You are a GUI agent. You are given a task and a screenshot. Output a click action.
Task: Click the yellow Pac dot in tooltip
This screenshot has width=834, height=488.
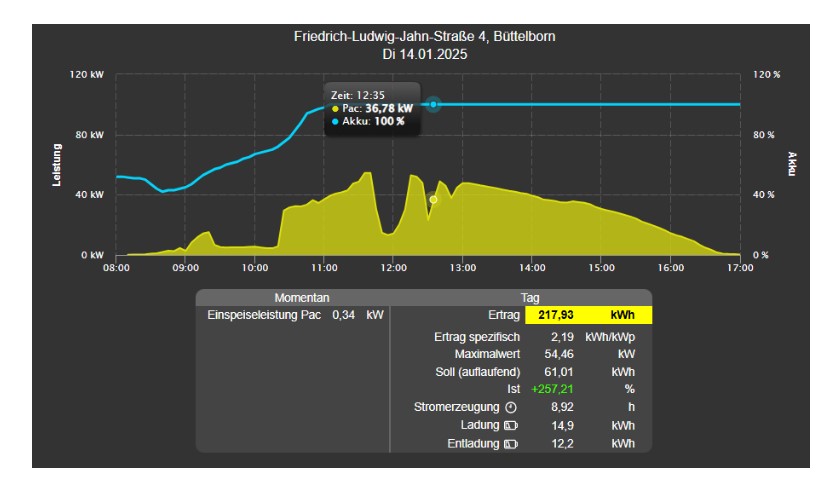pos(334,108)
